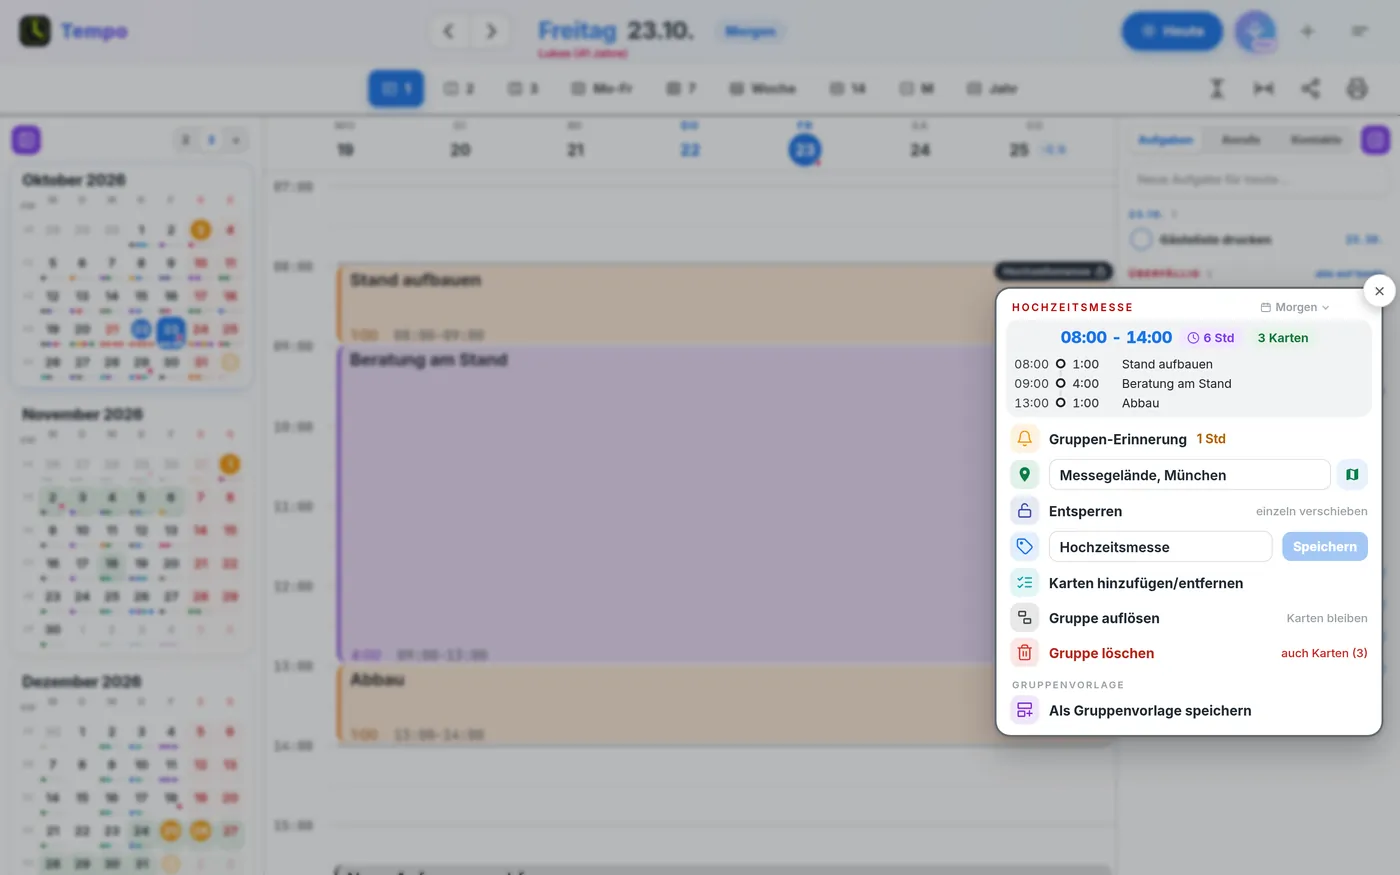Select the Mo-Fr view tab

point(602,89)
